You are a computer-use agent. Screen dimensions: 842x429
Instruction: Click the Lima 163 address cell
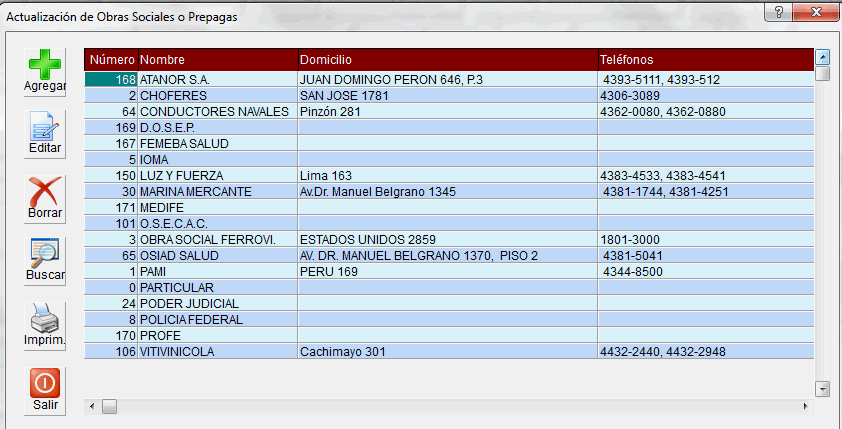[x=448, y=176]
